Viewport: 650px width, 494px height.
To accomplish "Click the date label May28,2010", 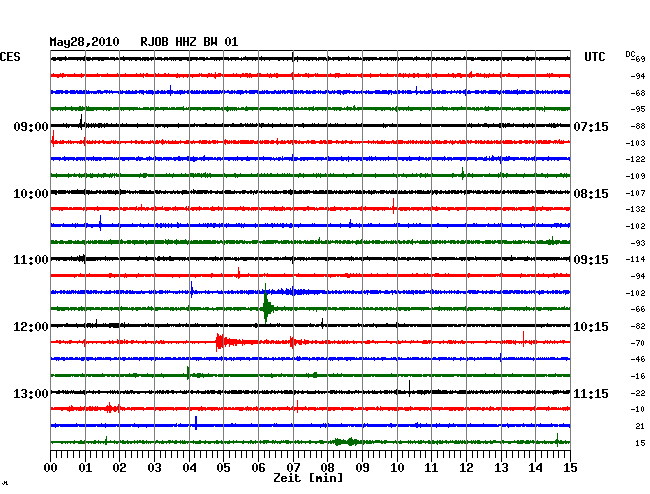I will 85,42.
